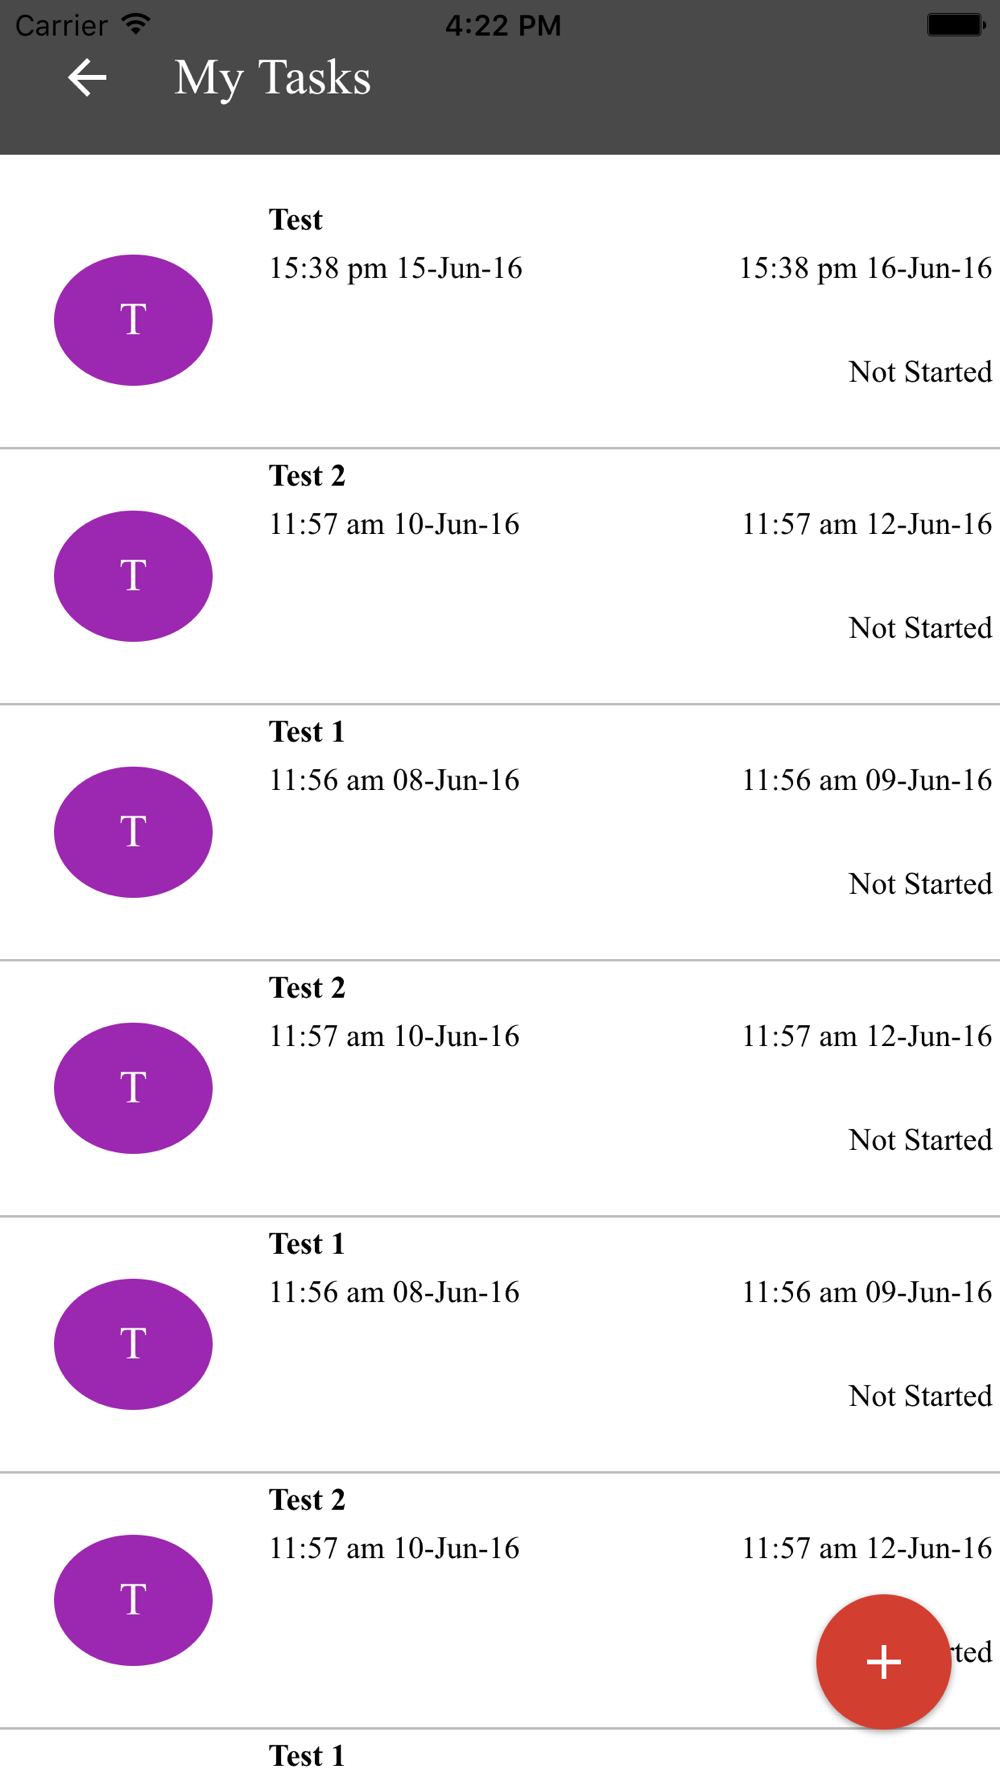Tap avatar of second Test 2 task
The width and height of the screenshot is (1000, 1778).
tap(133, 1088)
